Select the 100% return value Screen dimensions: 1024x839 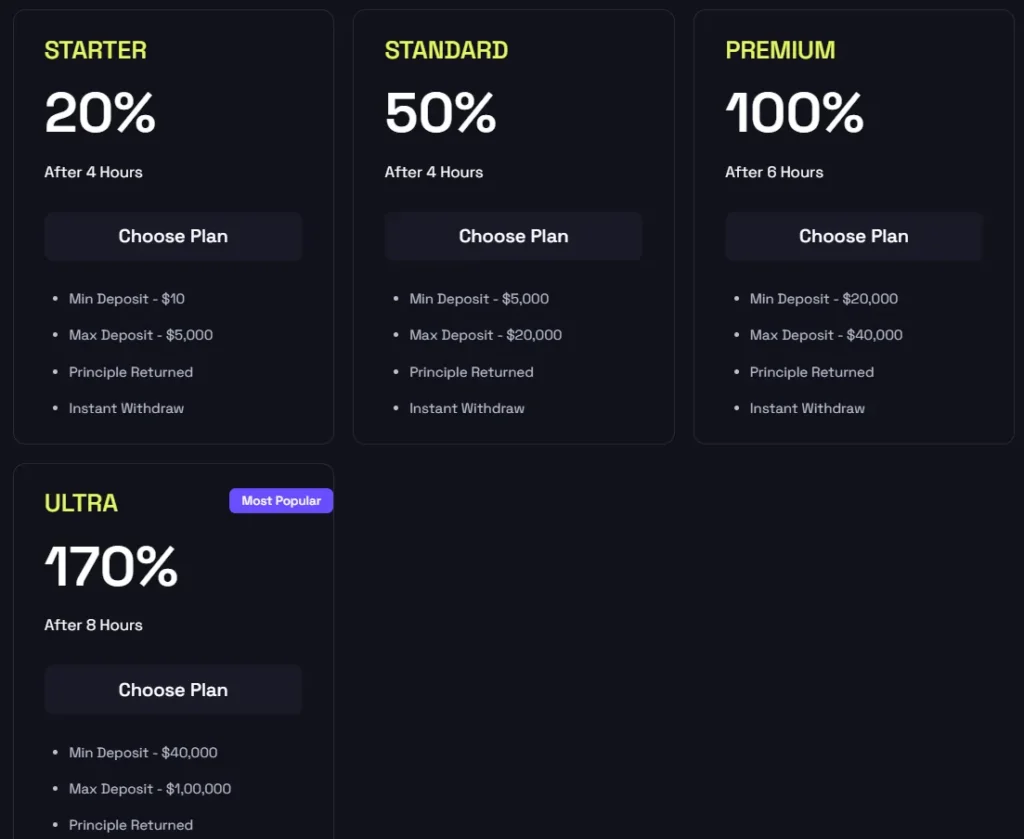coord(794,113)
